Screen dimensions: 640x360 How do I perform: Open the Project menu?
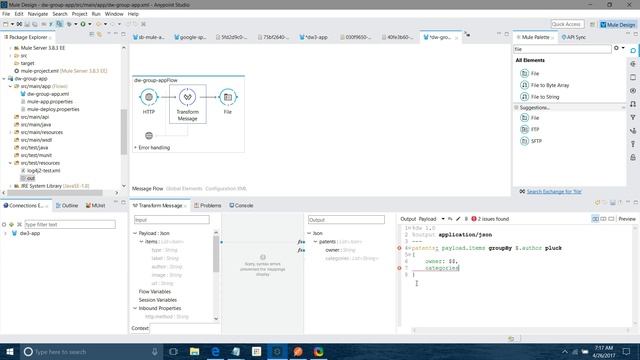(x=79, y=14)
